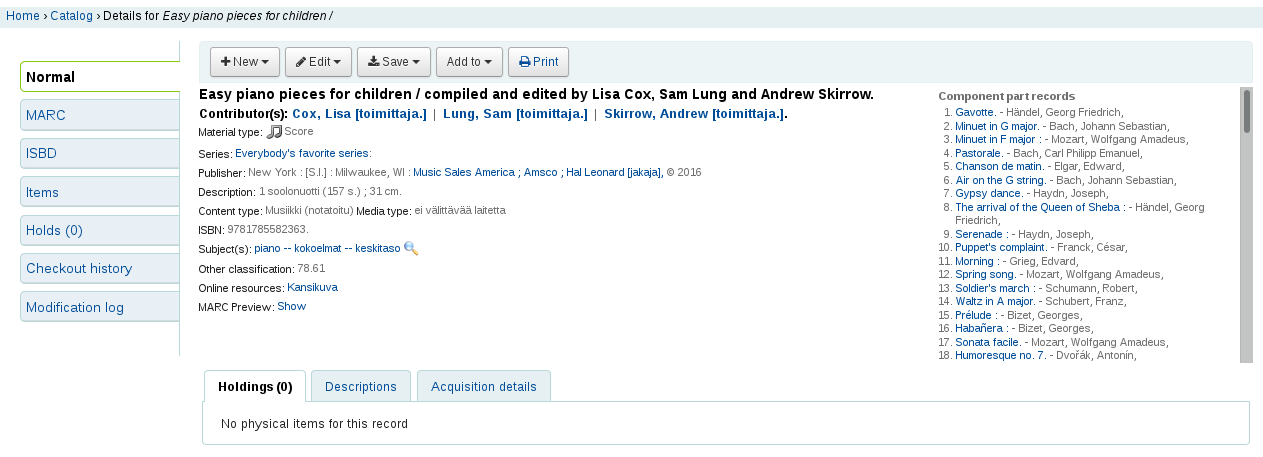Switch to the Descriptions tab
1263x457 pixels.
[361, 387]
